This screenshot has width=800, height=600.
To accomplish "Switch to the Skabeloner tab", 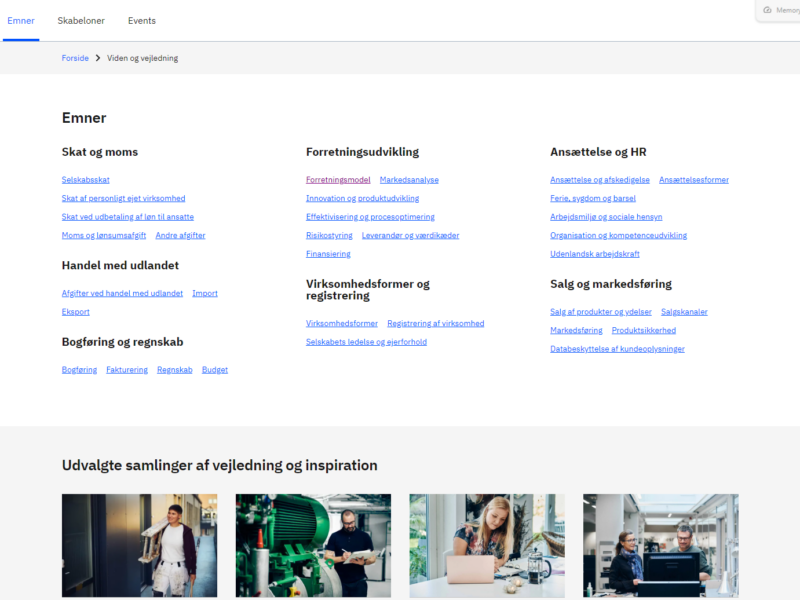I will pyautogui.click(x=79, y=21).
